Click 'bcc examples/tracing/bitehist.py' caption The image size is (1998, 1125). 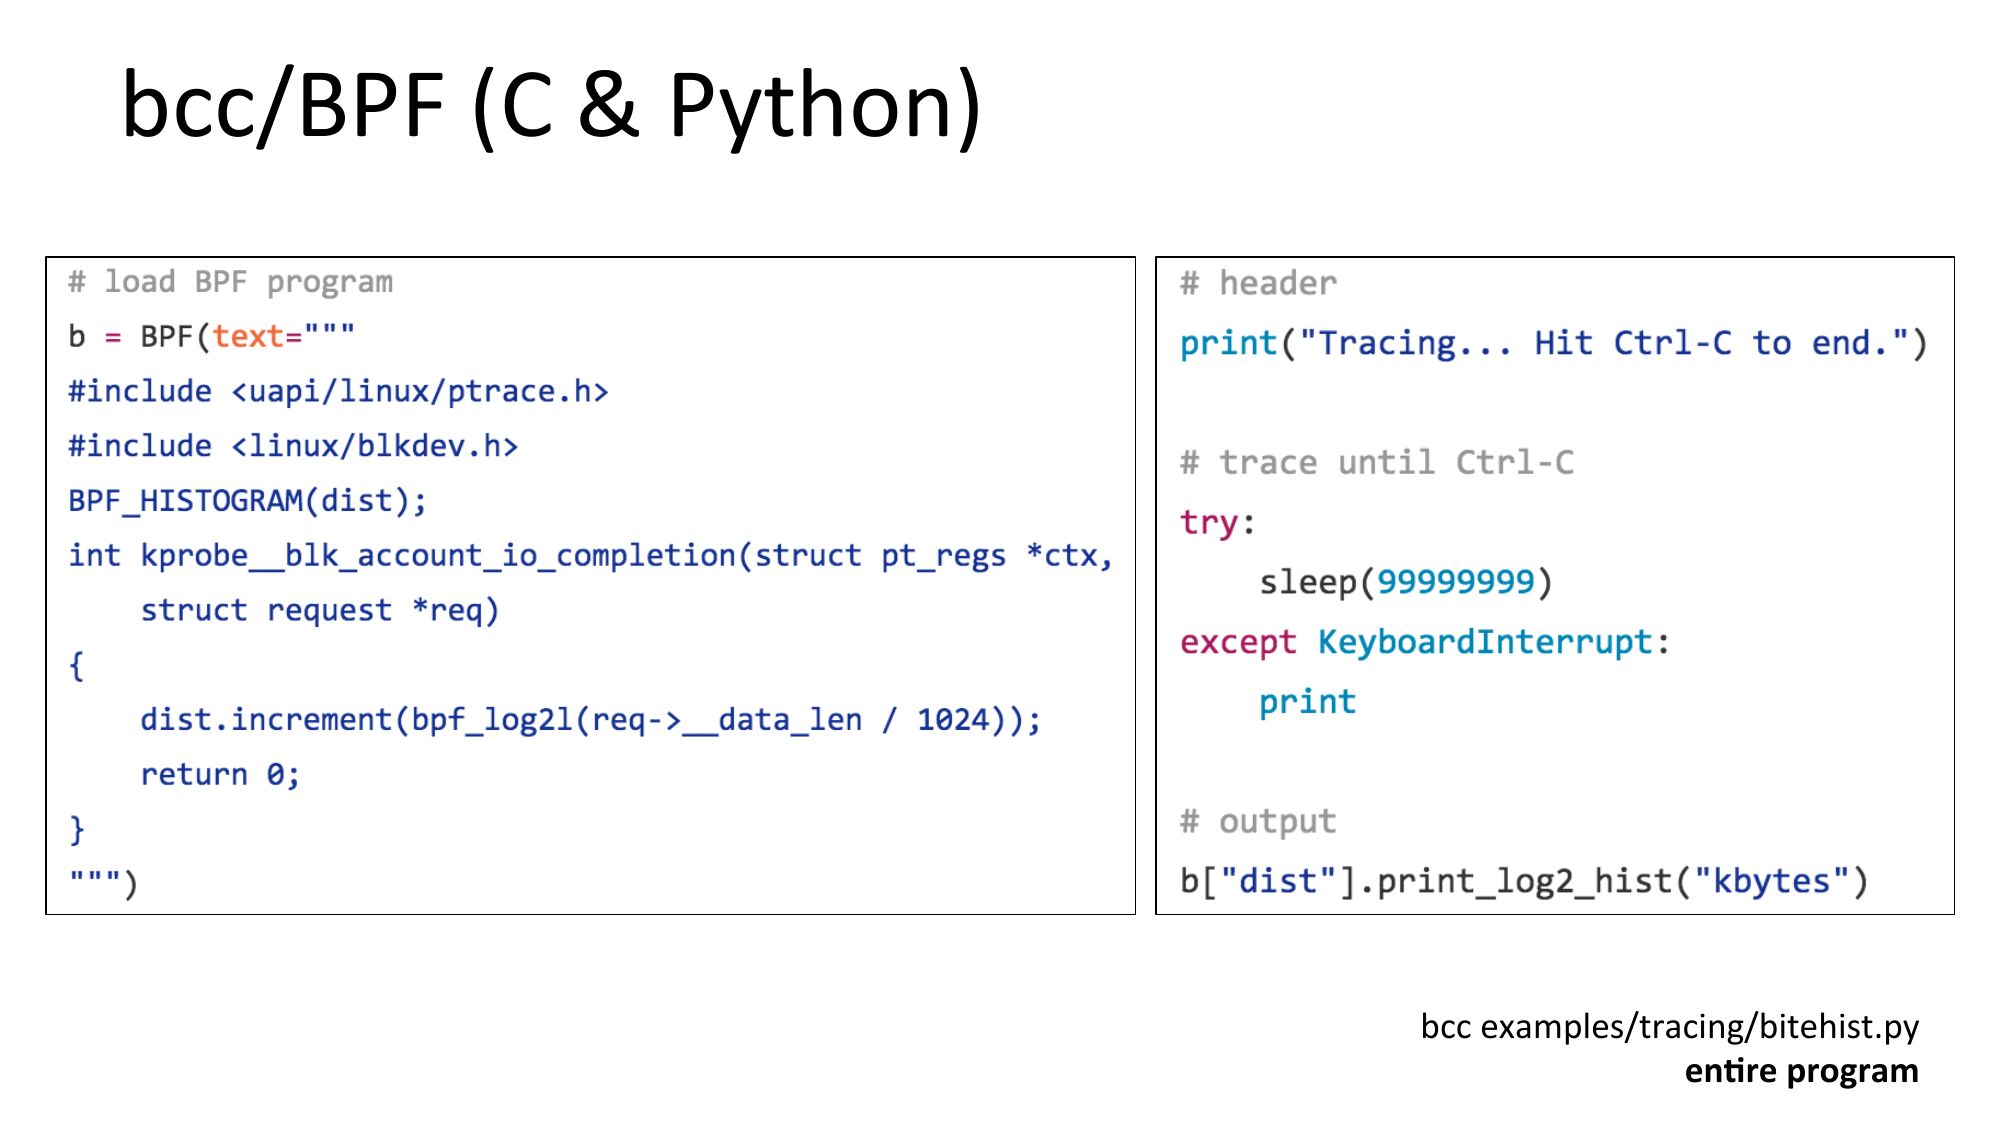(1669, 1027)
